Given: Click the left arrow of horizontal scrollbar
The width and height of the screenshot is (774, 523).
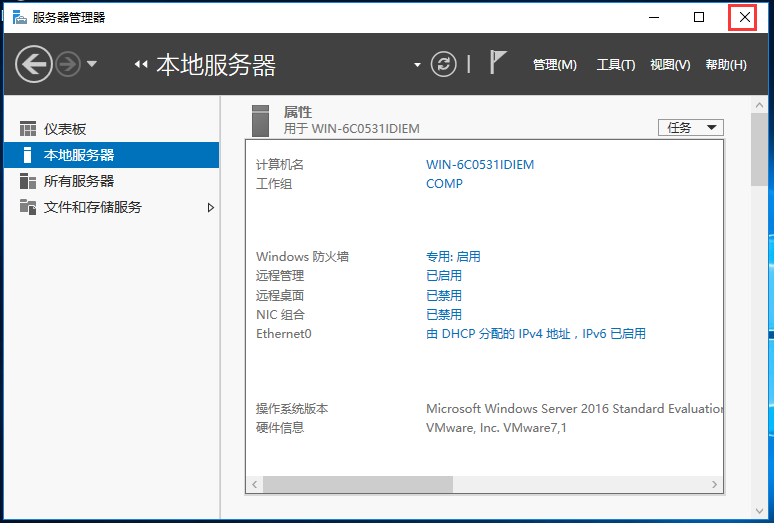Looking at the screenshot, I should coord(255,485).
